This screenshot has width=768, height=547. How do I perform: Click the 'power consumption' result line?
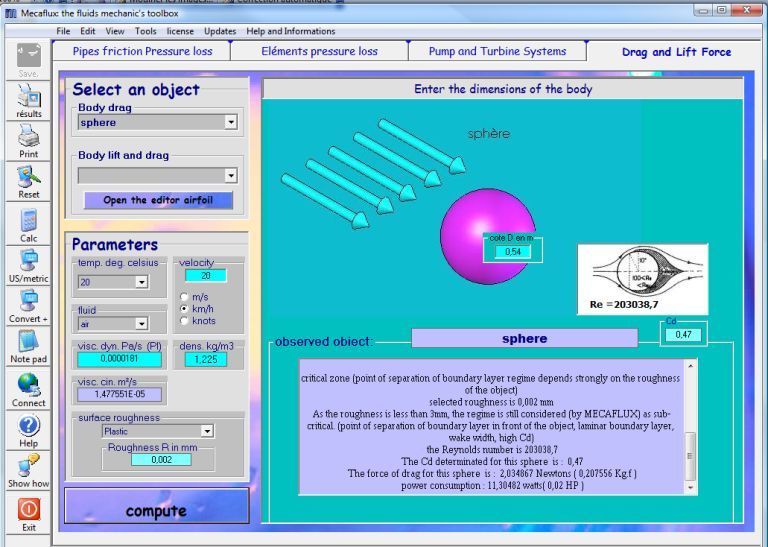click(x=492, y=486)
